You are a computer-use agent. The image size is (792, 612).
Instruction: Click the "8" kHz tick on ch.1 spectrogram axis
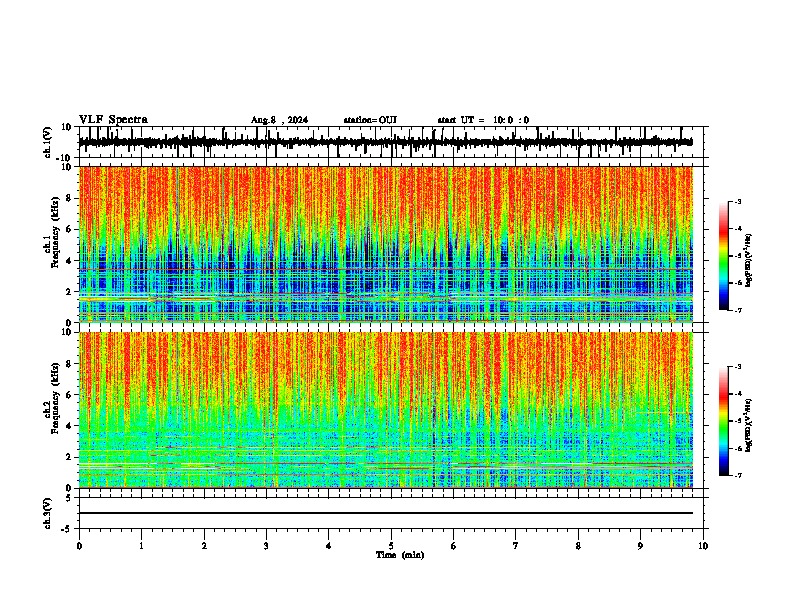(x=70, y=198)
